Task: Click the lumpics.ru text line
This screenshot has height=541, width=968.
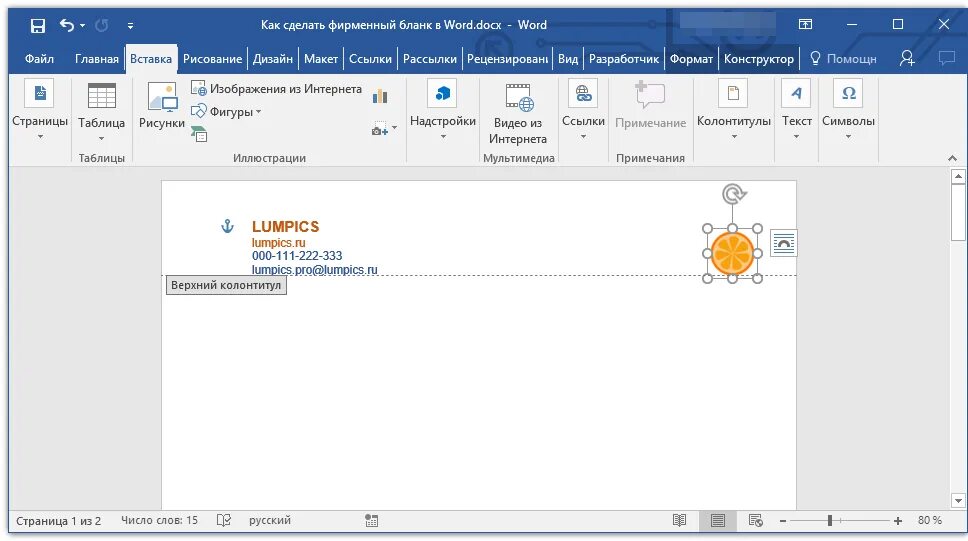Action: point(278,243)
